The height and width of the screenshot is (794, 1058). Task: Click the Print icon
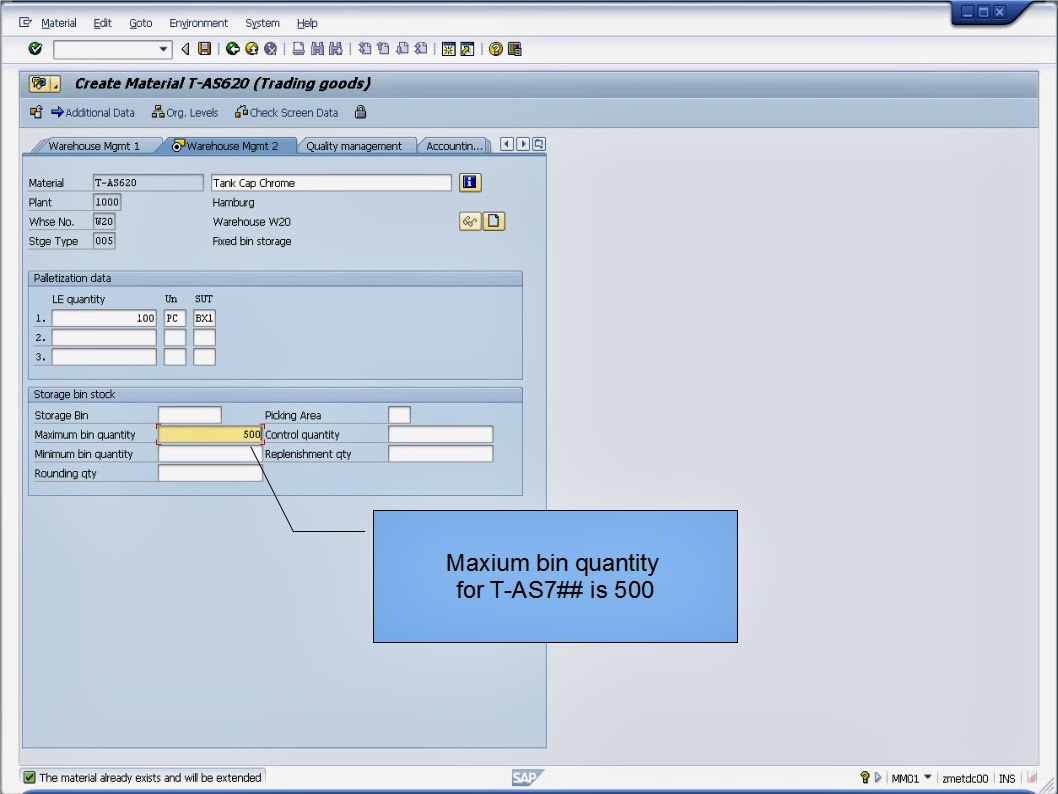click(x=298, y=49)
